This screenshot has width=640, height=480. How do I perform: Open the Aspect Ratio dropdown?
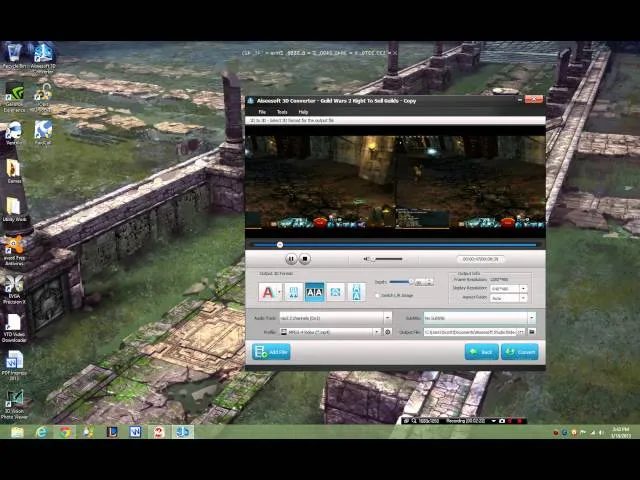(523, 298)
